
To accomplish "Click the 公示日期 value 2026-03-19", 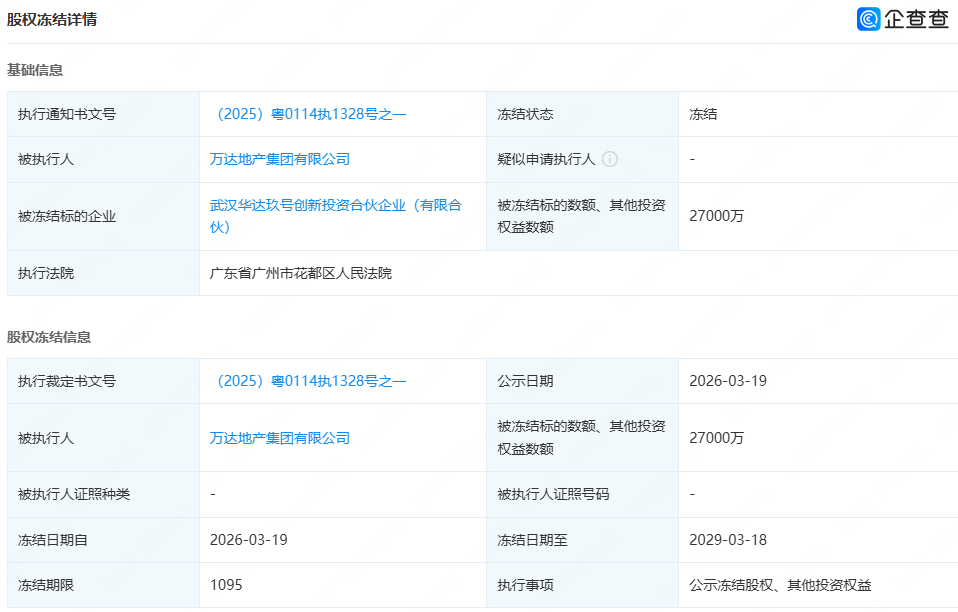I will pyautogui.click(x=728, y=381).
